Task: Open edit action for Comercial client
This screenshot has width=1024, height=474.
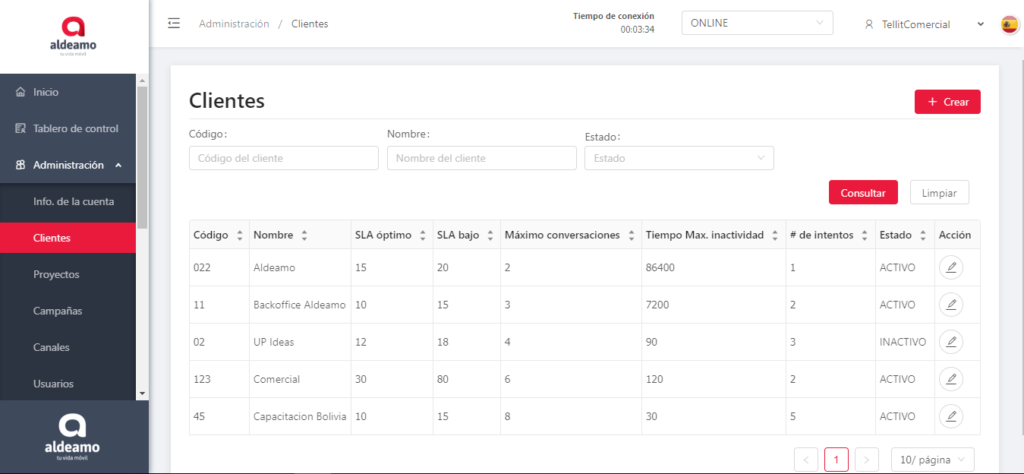Action: (951, 379)
